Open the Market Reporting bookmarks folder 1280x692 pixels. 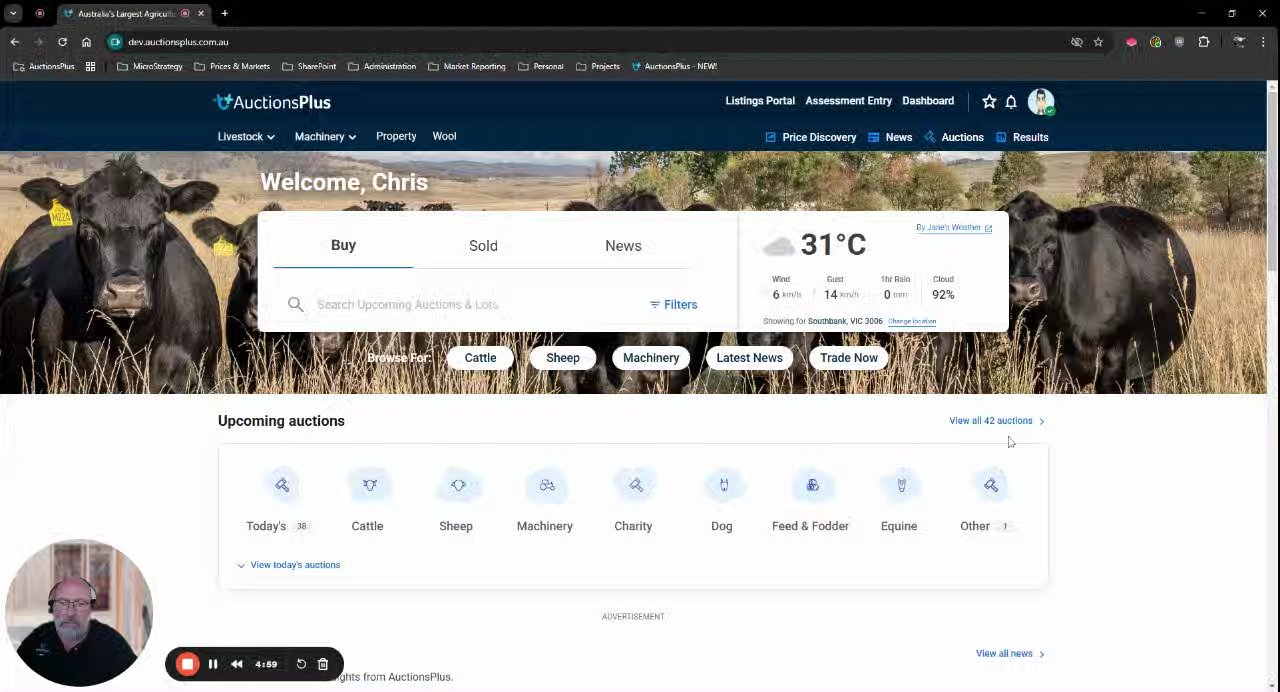point(466,66)
